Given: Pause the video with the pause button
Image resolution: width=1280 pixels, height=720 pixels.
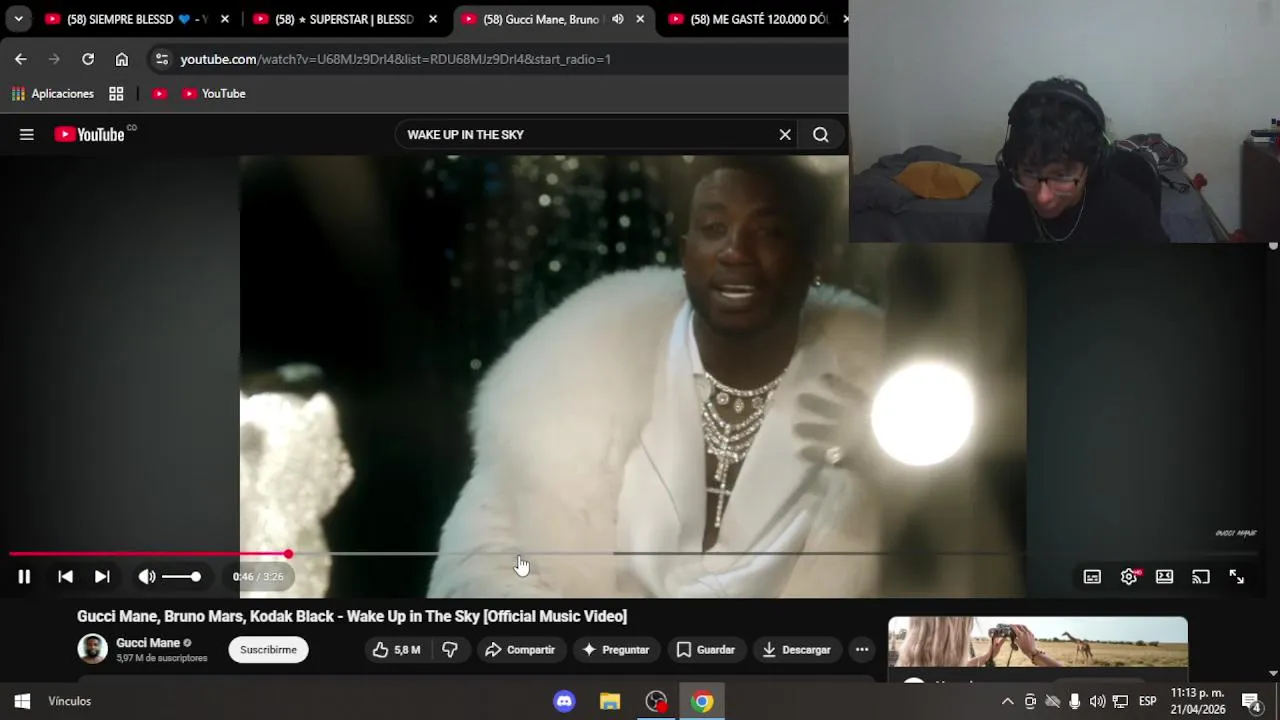Looking at the screenshot, I should (x=24, y=577).
